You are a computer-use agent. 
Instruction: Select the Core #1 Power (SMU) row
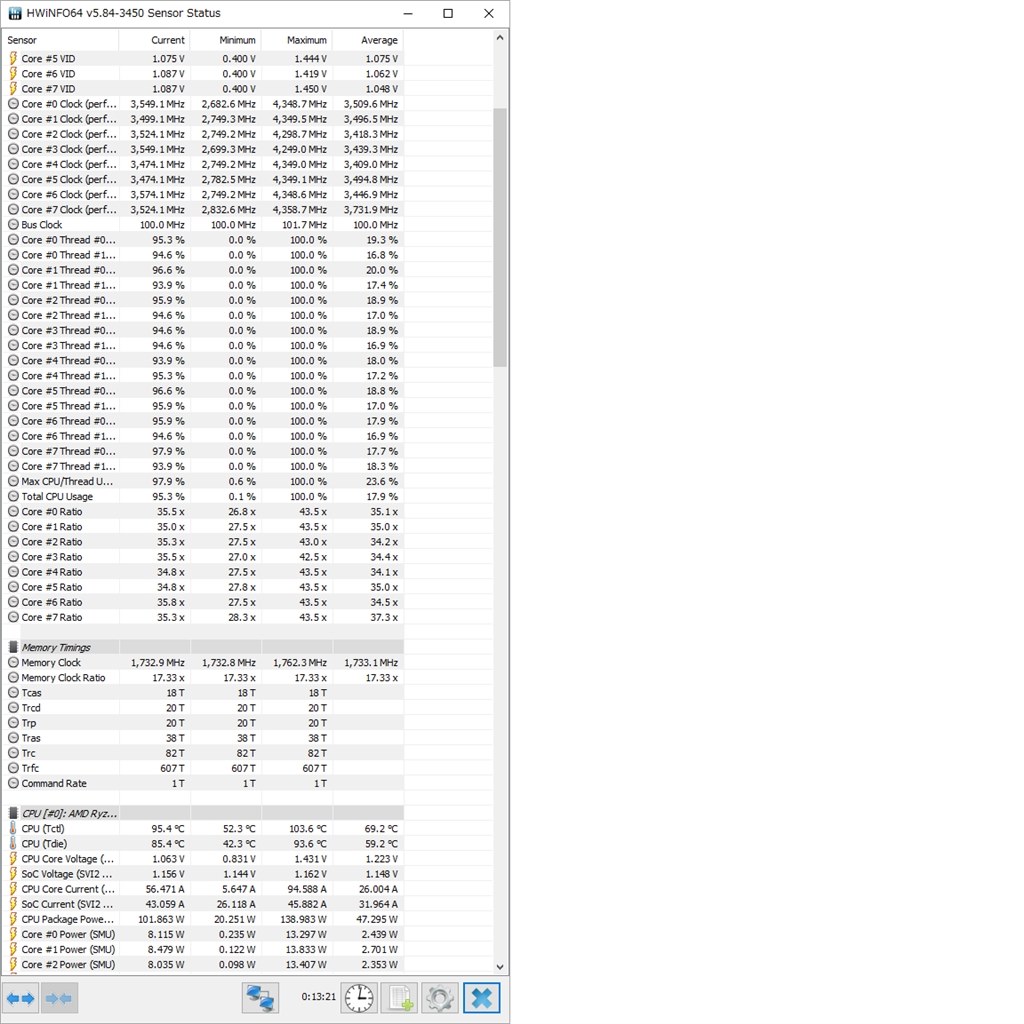202,949
